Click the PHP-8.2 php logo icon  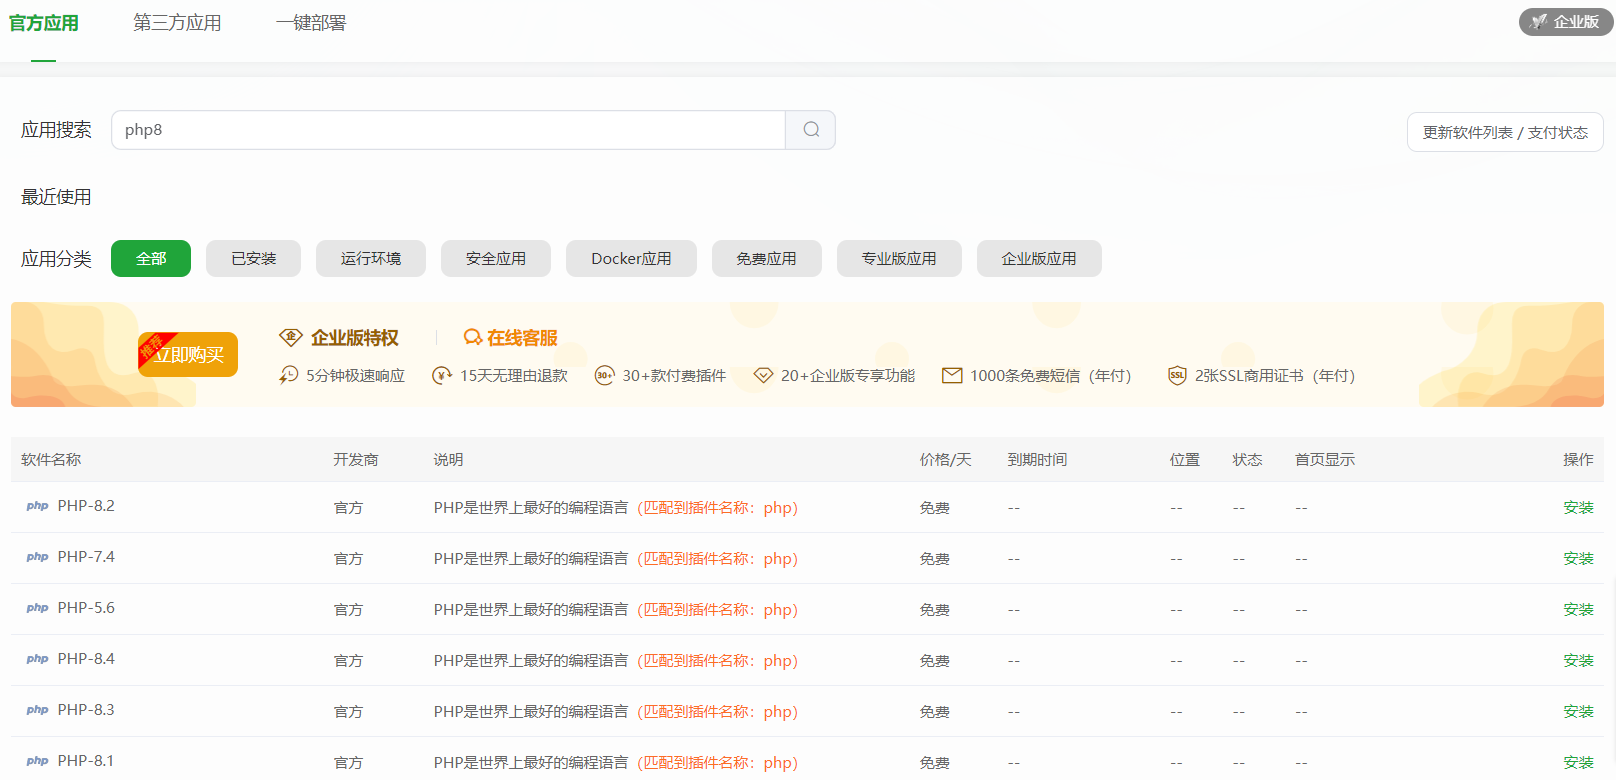click(x=37, y=506)
